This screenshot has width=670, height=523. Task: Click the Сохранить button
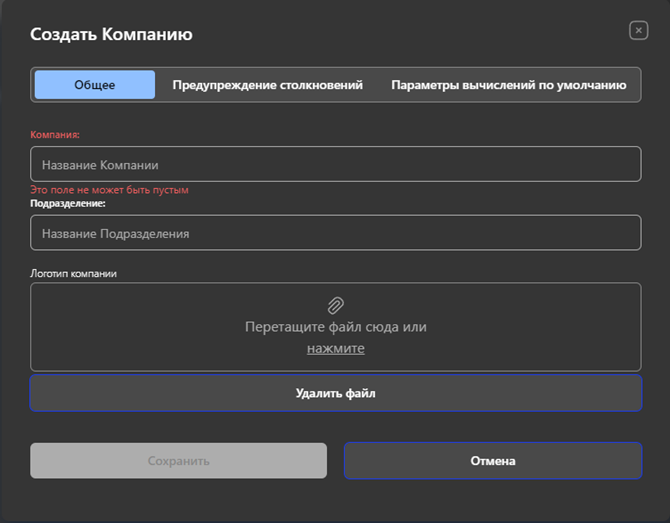[x=178, y=461]
